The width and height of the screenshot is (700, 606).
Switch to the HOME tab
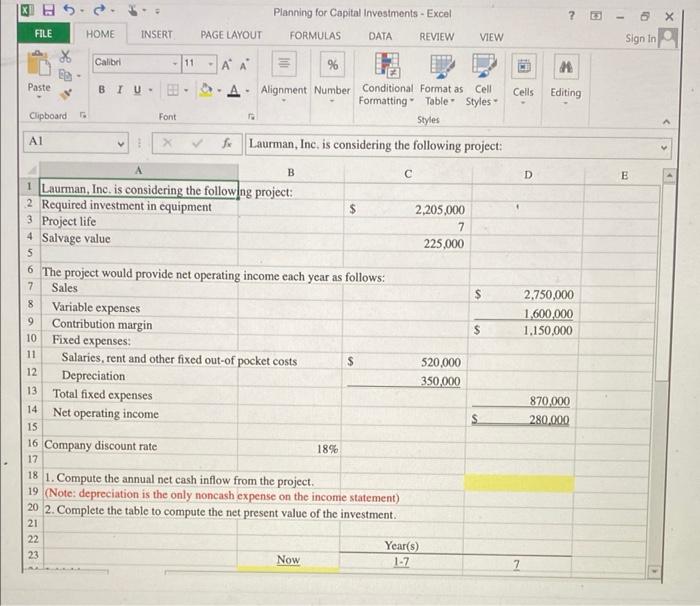pyautogui.click(x=100, y=34)
